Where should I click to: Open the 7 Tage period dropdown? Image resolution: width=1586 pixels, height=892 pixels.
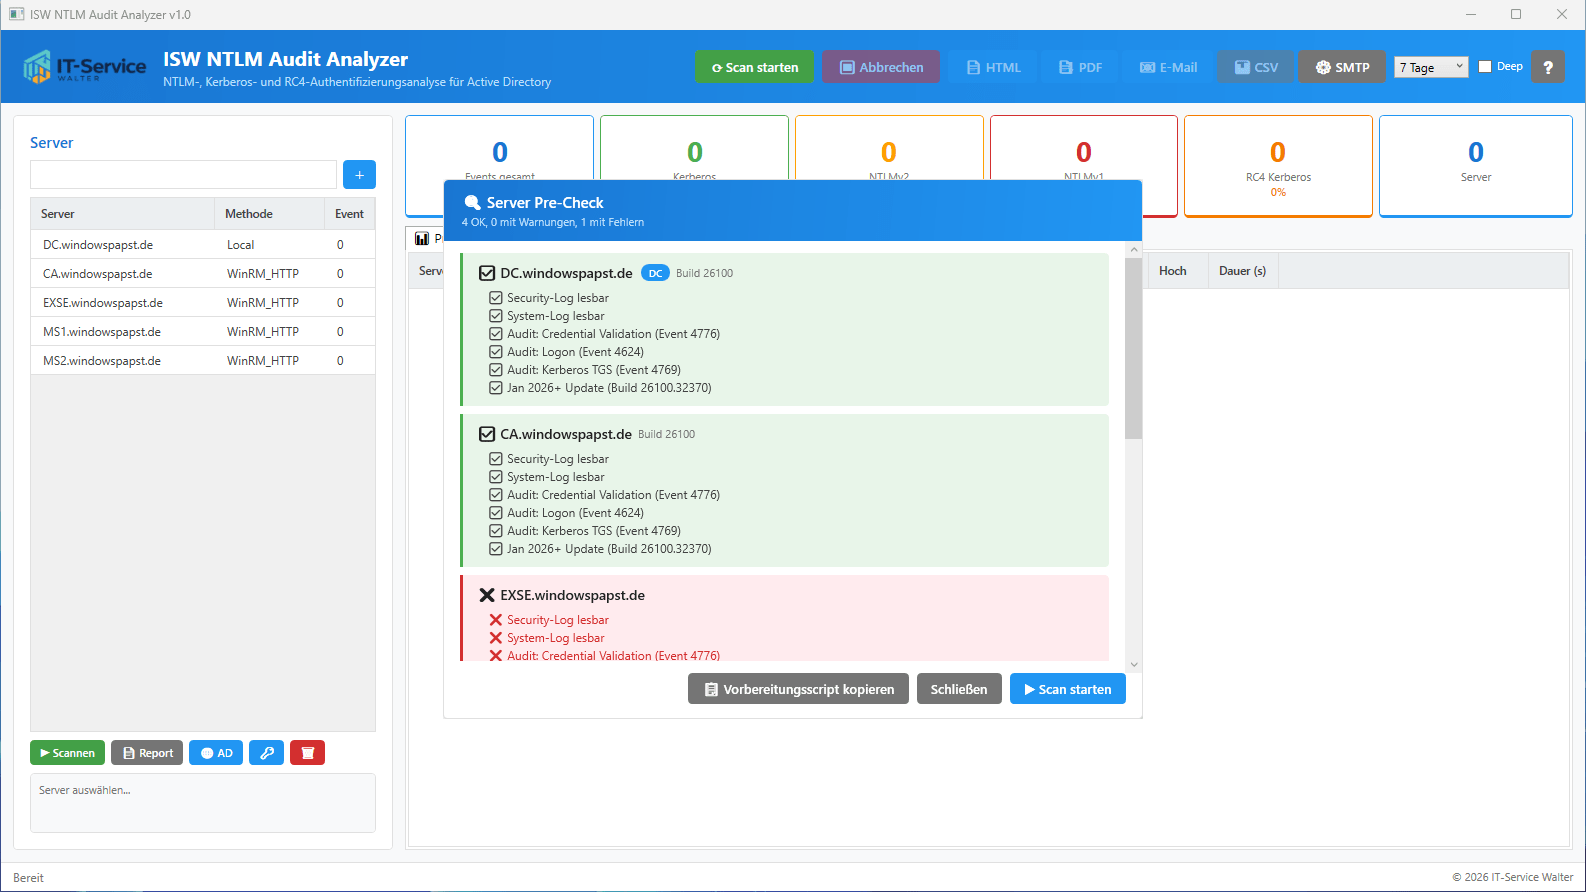pyautogui.click(x=1431, y=67)
